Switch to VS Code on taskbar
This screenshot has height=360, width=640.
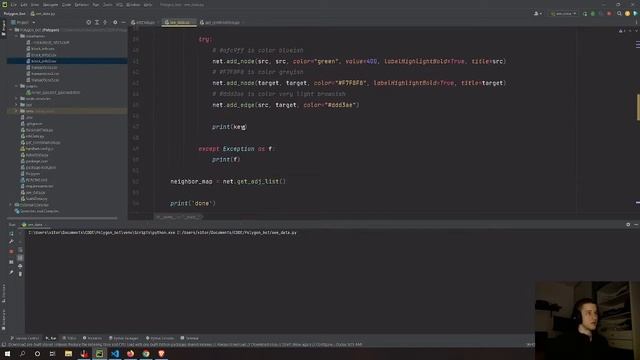[115, 353]
